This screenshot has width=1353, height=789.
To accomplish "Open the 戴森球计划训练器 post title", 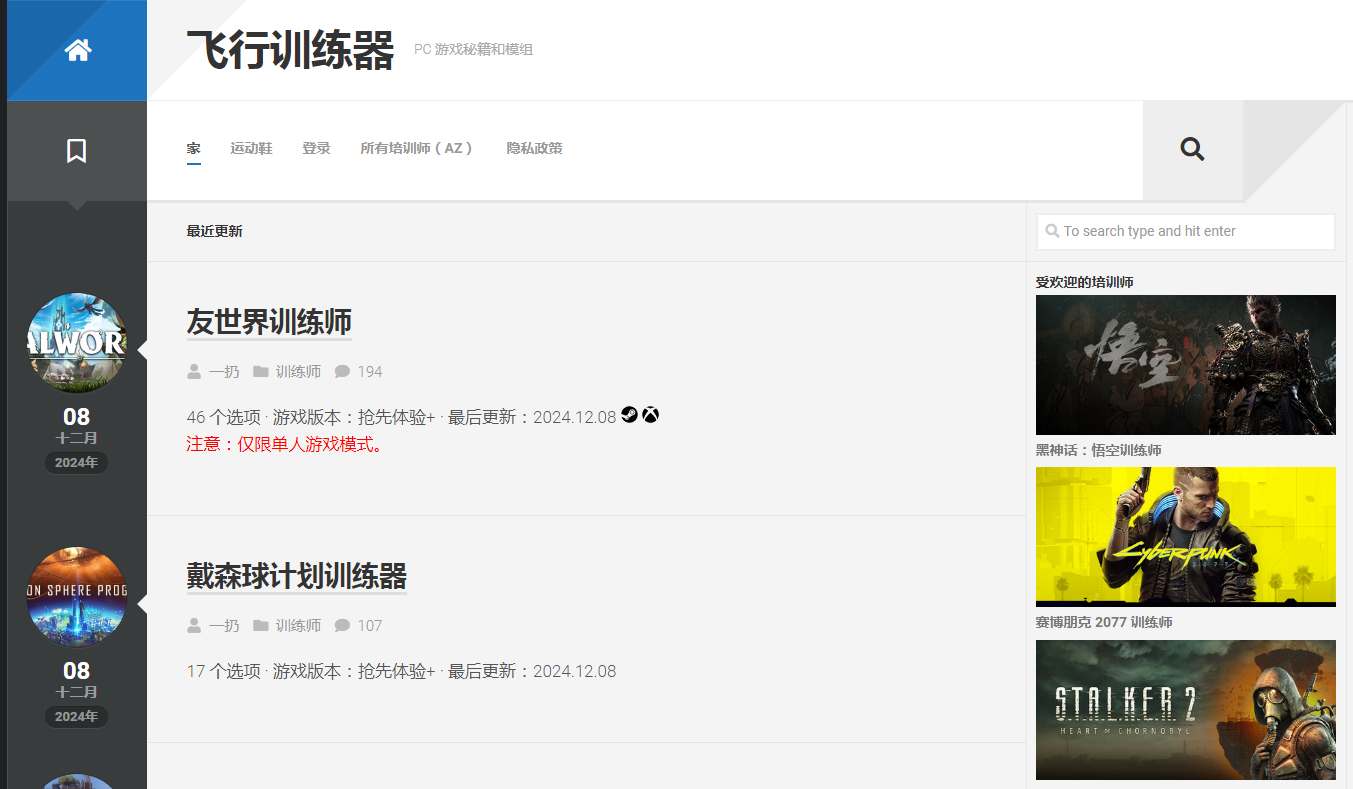I will [x=296, y=576].
